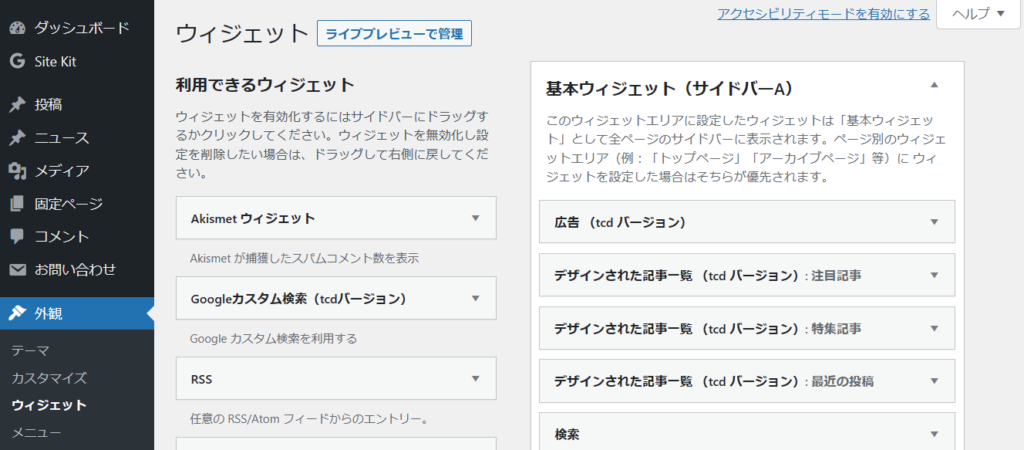Expand the Akismet ウィジェット arrow

pos(475,217)
